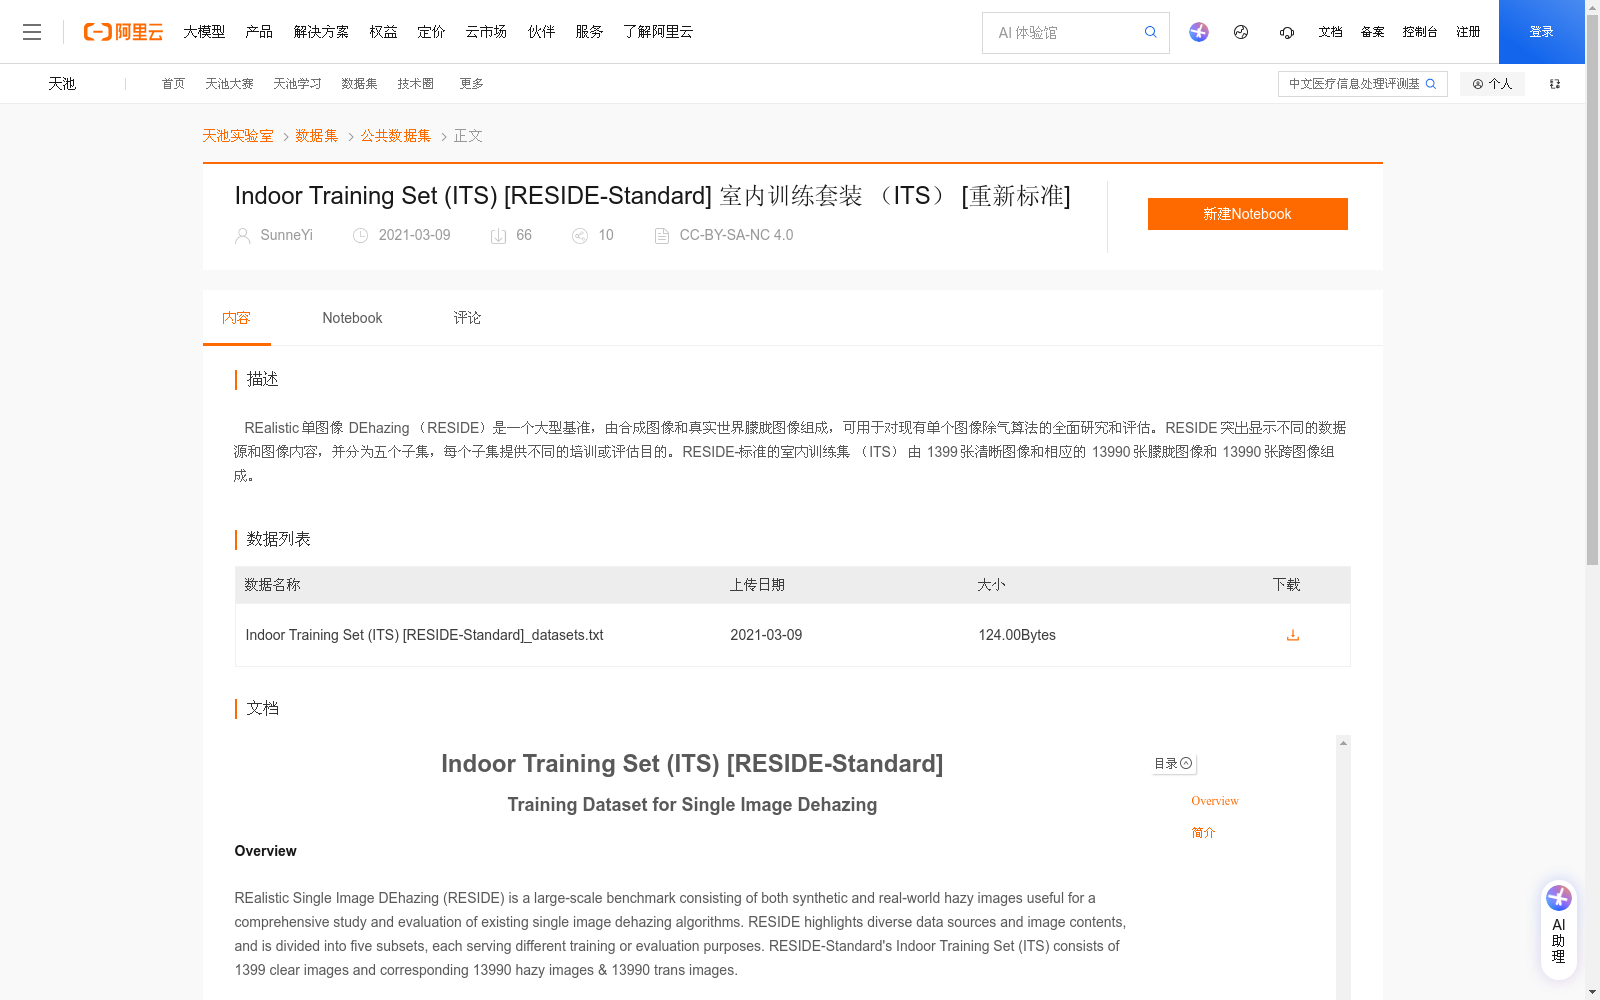Screen dimensions: 1600x1000
Task: Click the fullscreen toggle icon in Tianchi bar
Action: pyautogui.click(x=1555, y=84)
